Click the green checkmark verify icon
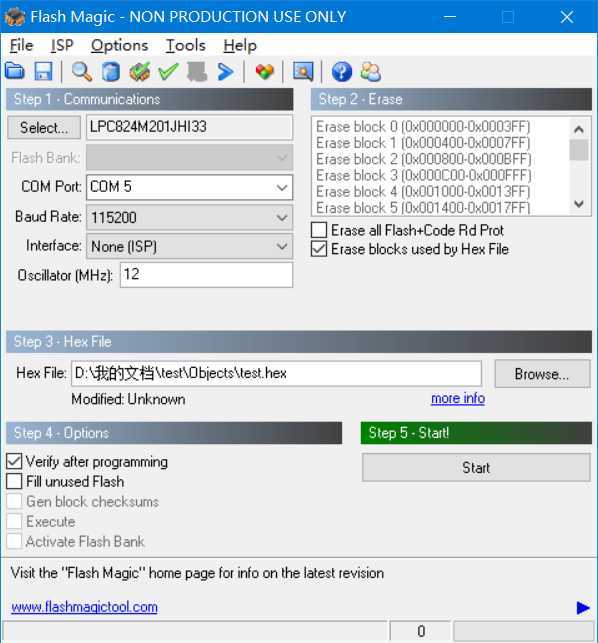 [x=168, y=72]
